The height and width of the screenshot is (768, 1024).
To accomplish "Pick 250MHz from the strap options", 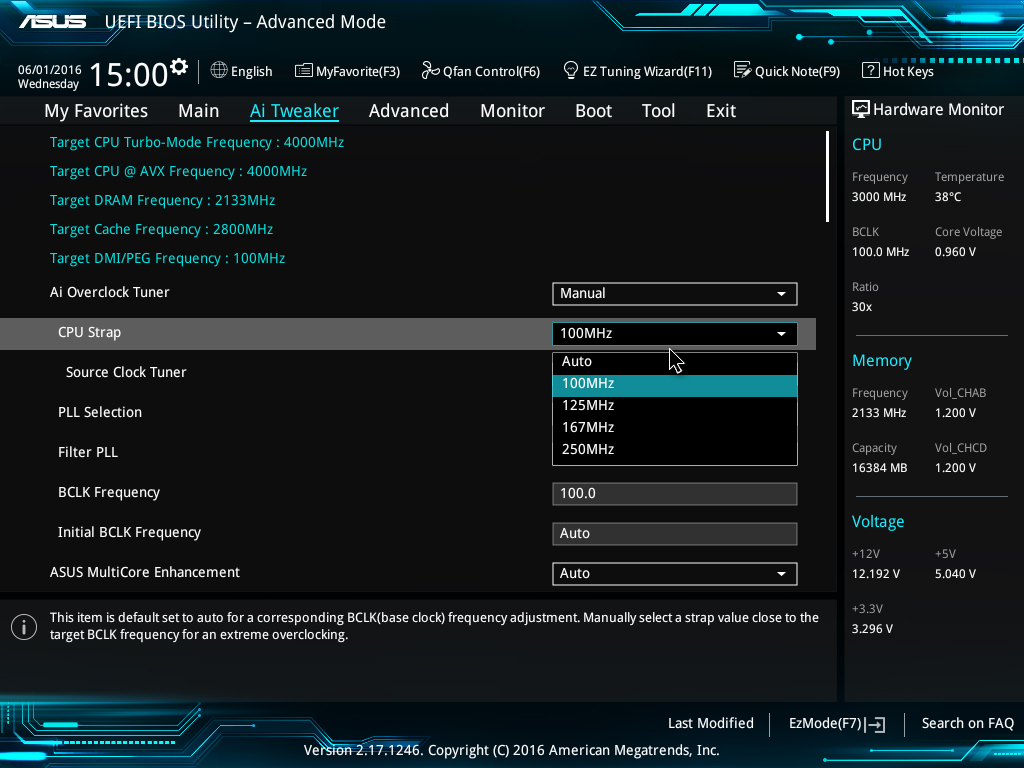I will click(x=674, y=450).
